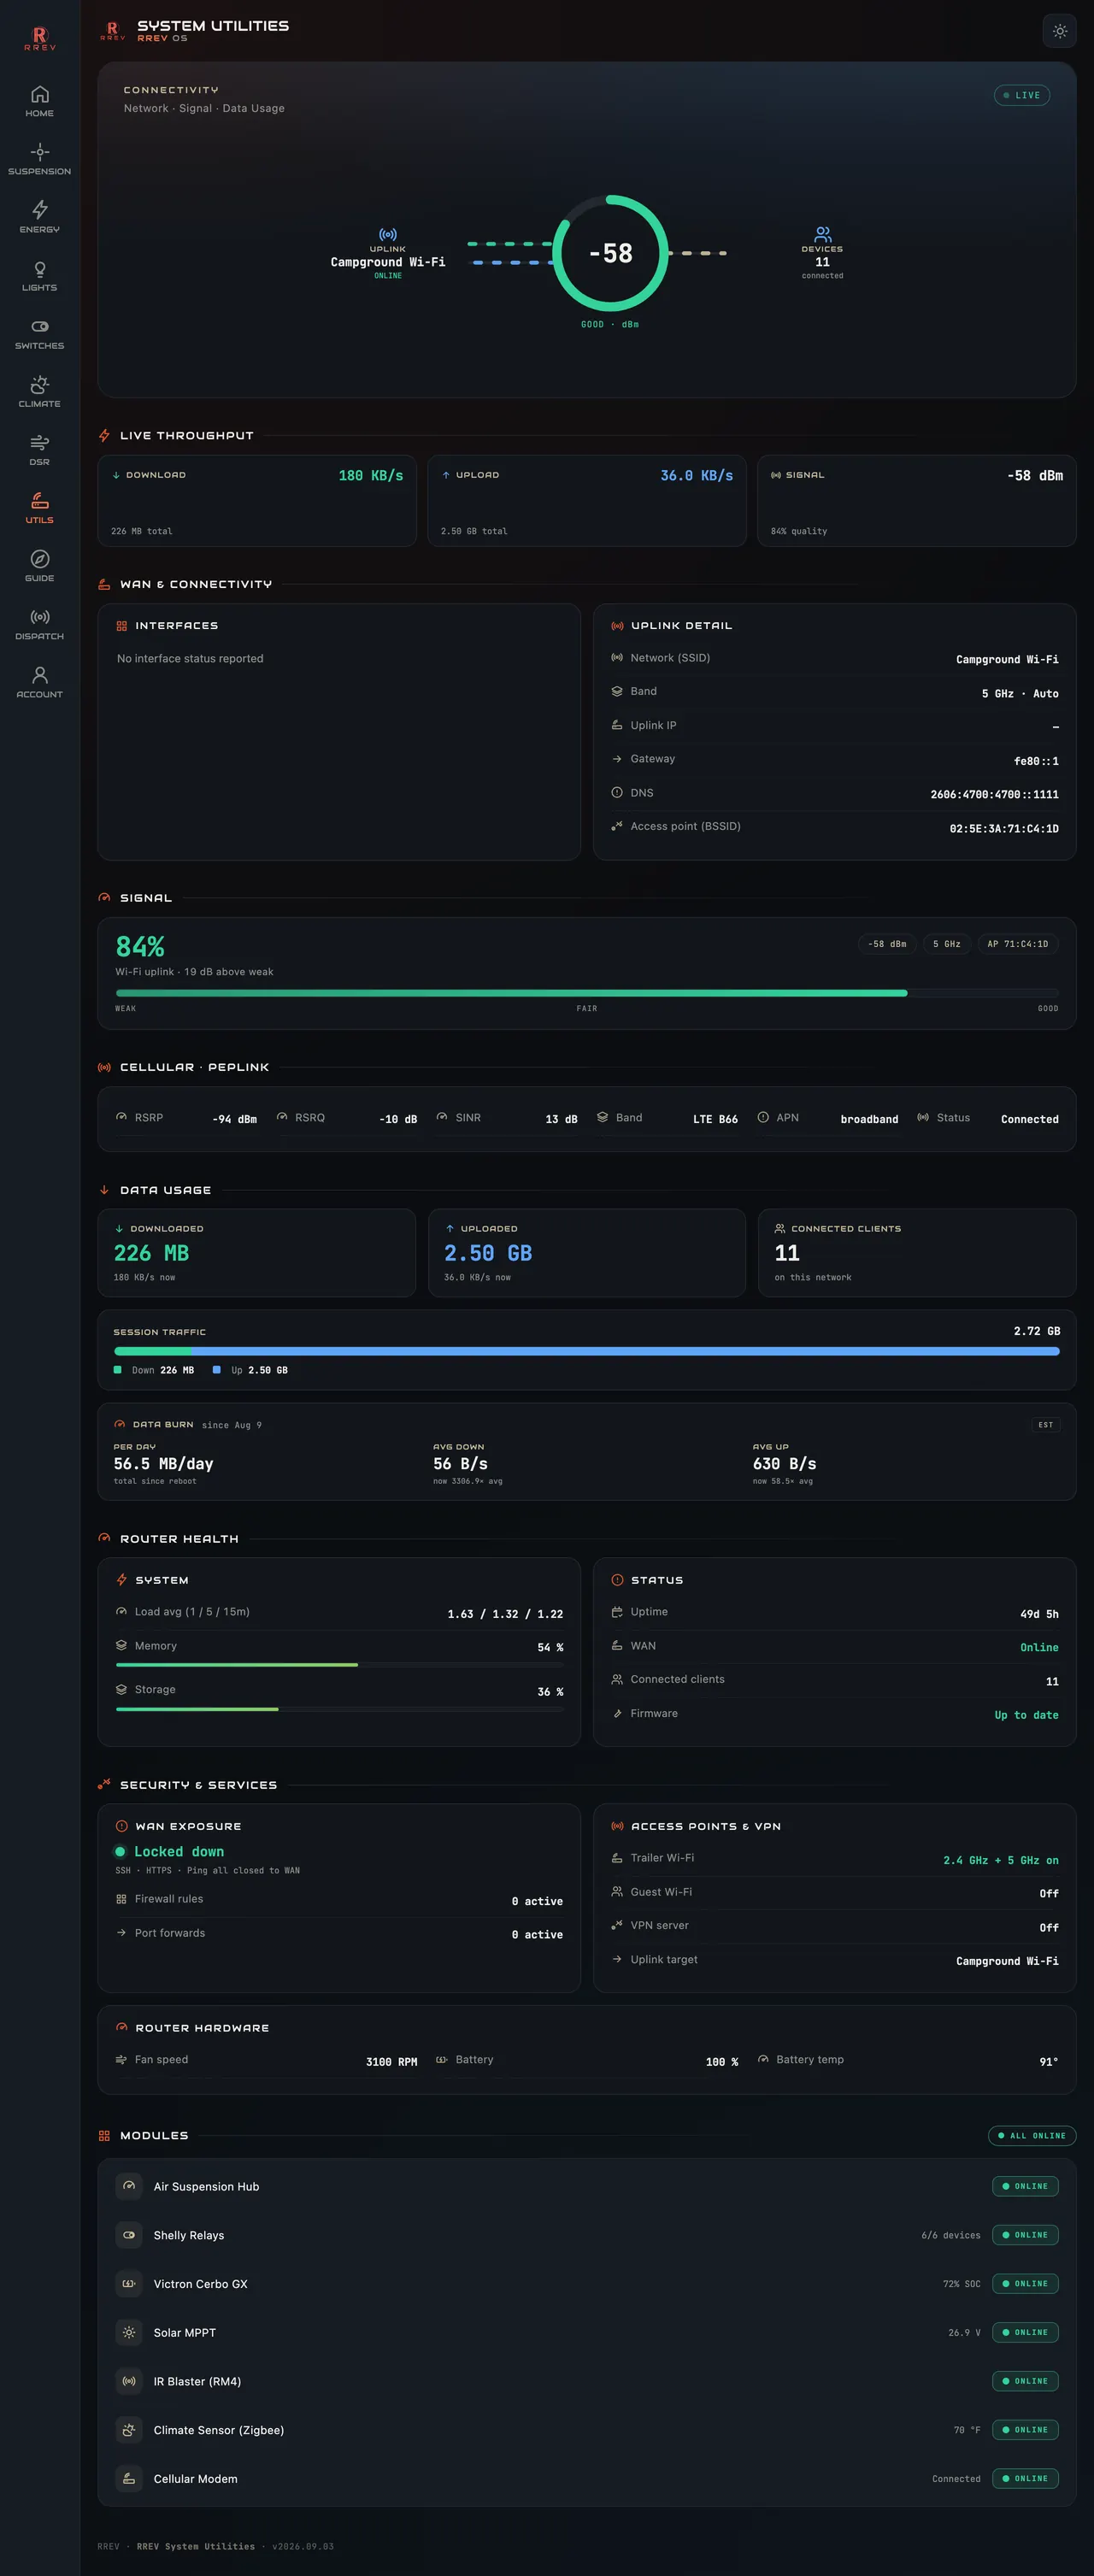Select the Cellular Modem module row
This screenshot has height=2576, width=1094.
point(587,2479)
